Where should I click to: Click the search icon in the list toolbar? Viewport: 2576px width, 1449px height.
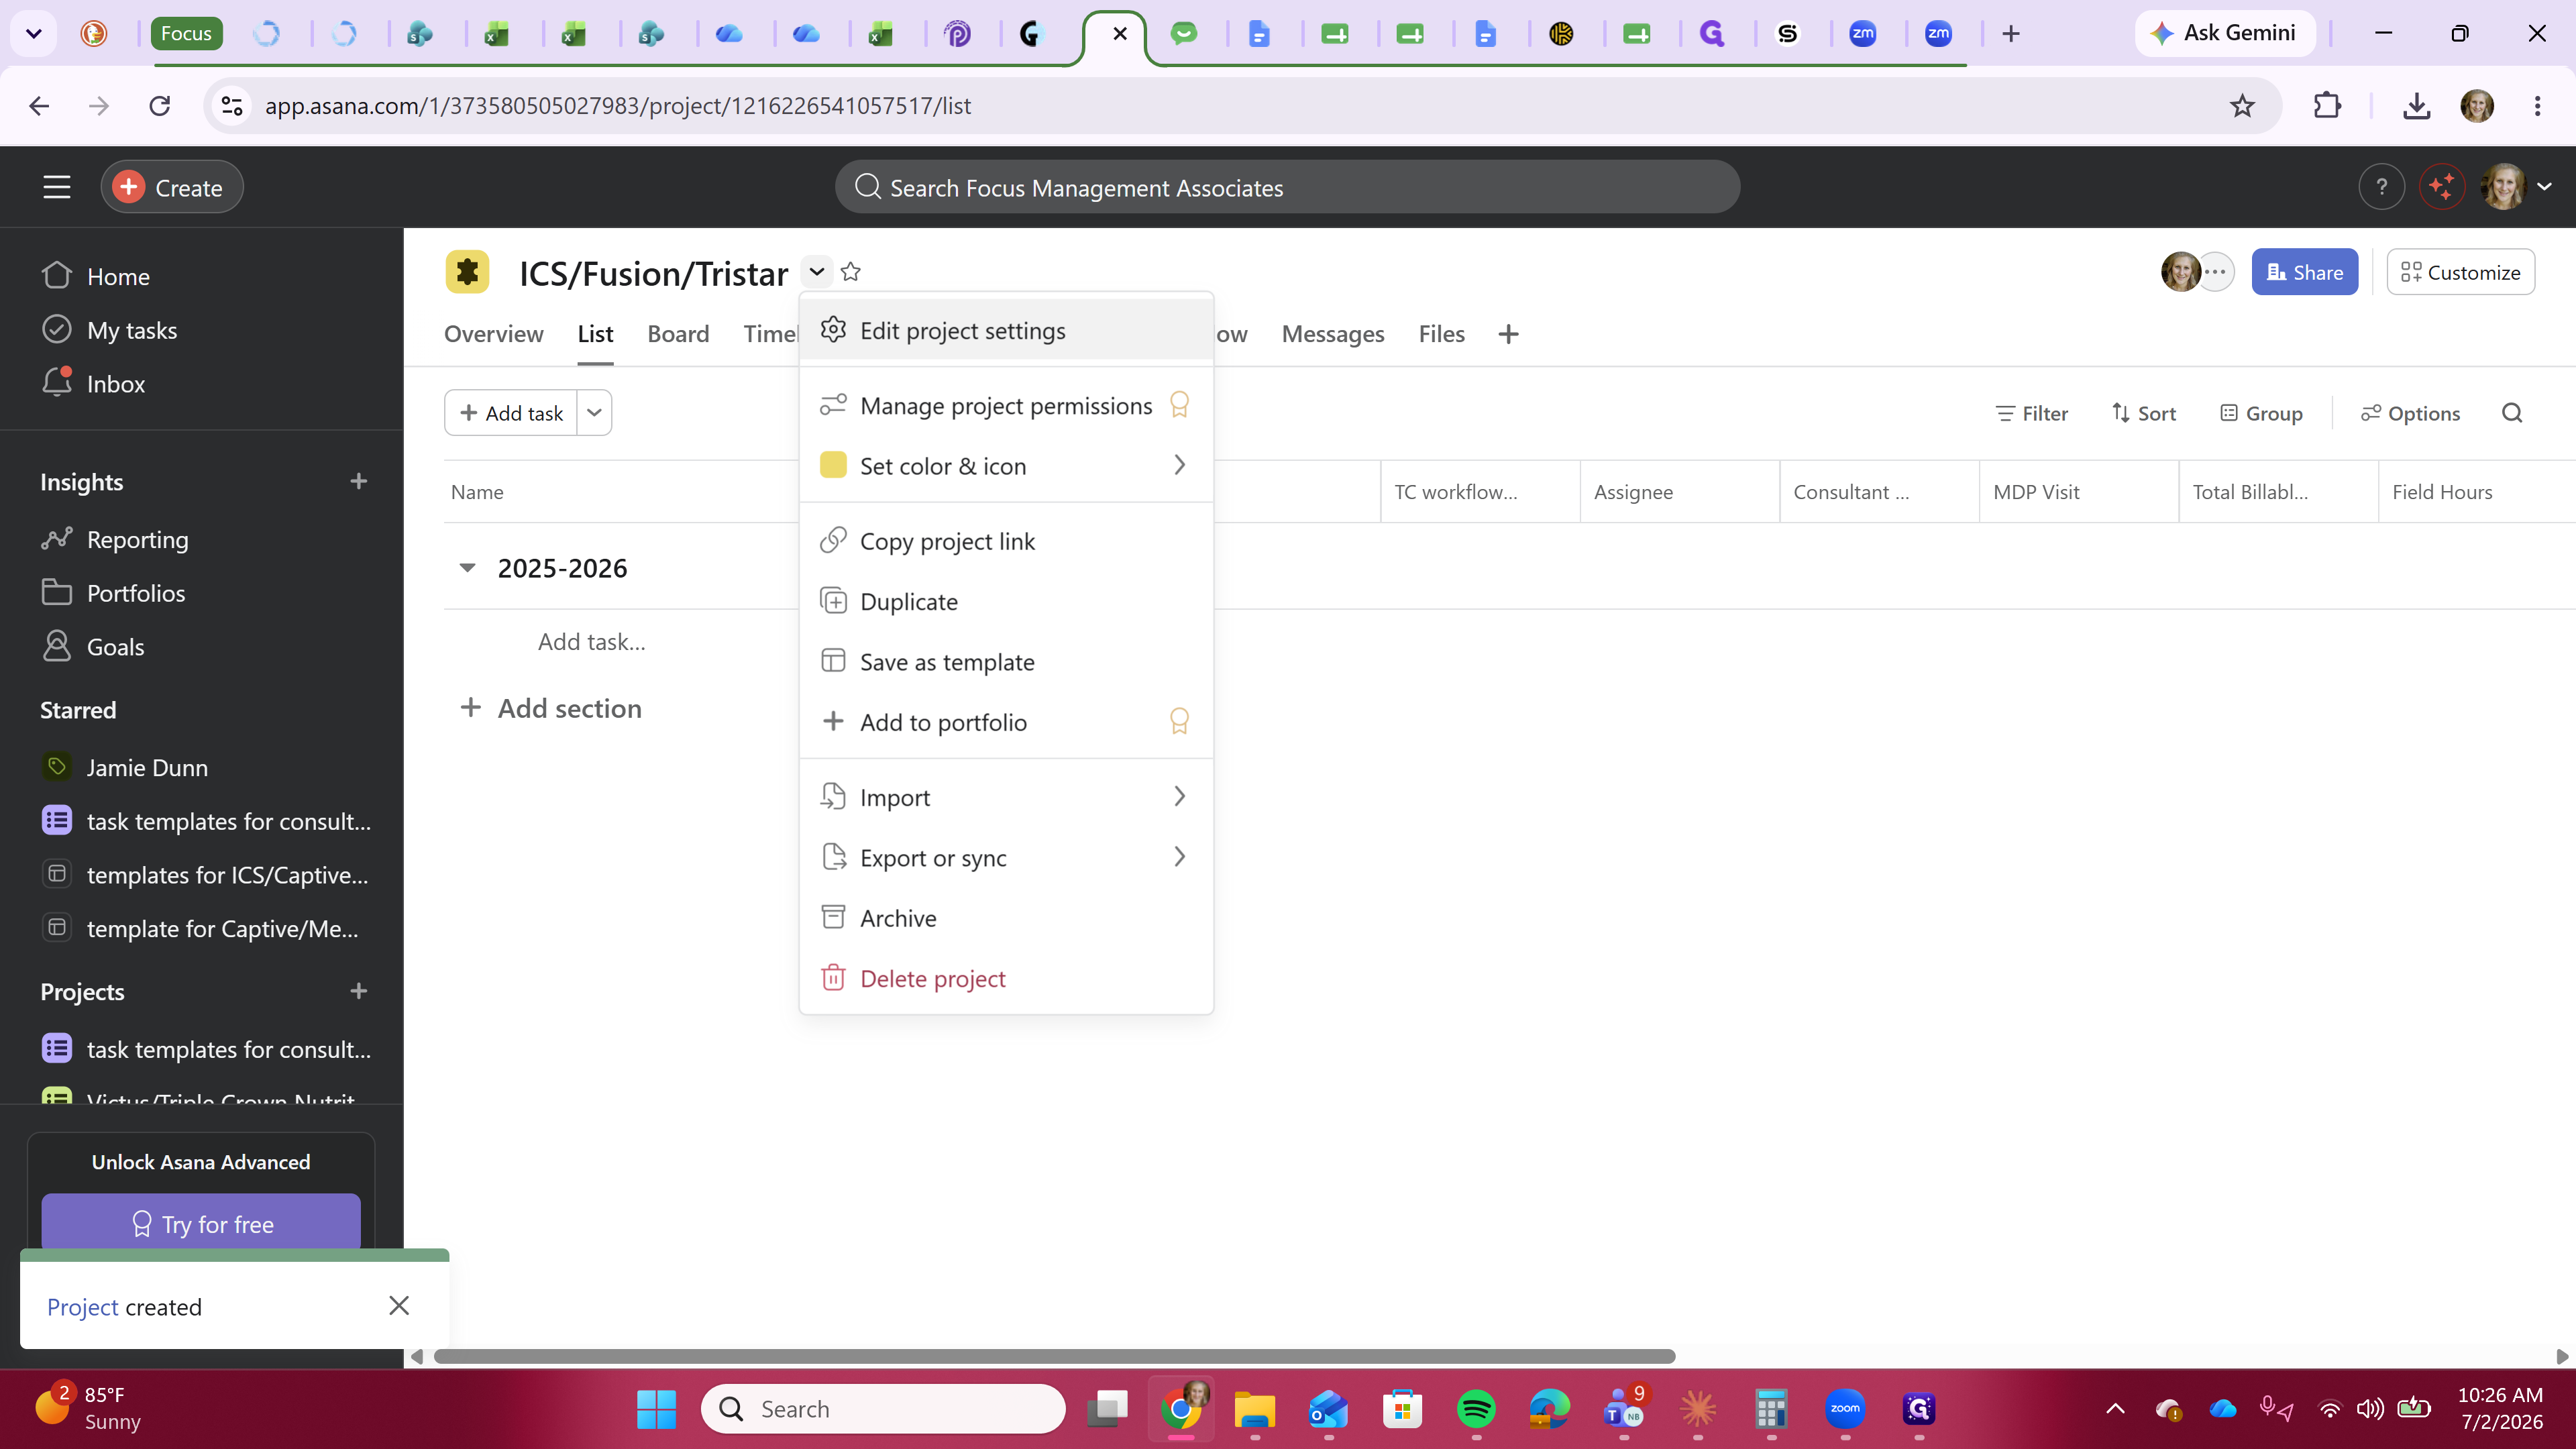click(2512, 413)
